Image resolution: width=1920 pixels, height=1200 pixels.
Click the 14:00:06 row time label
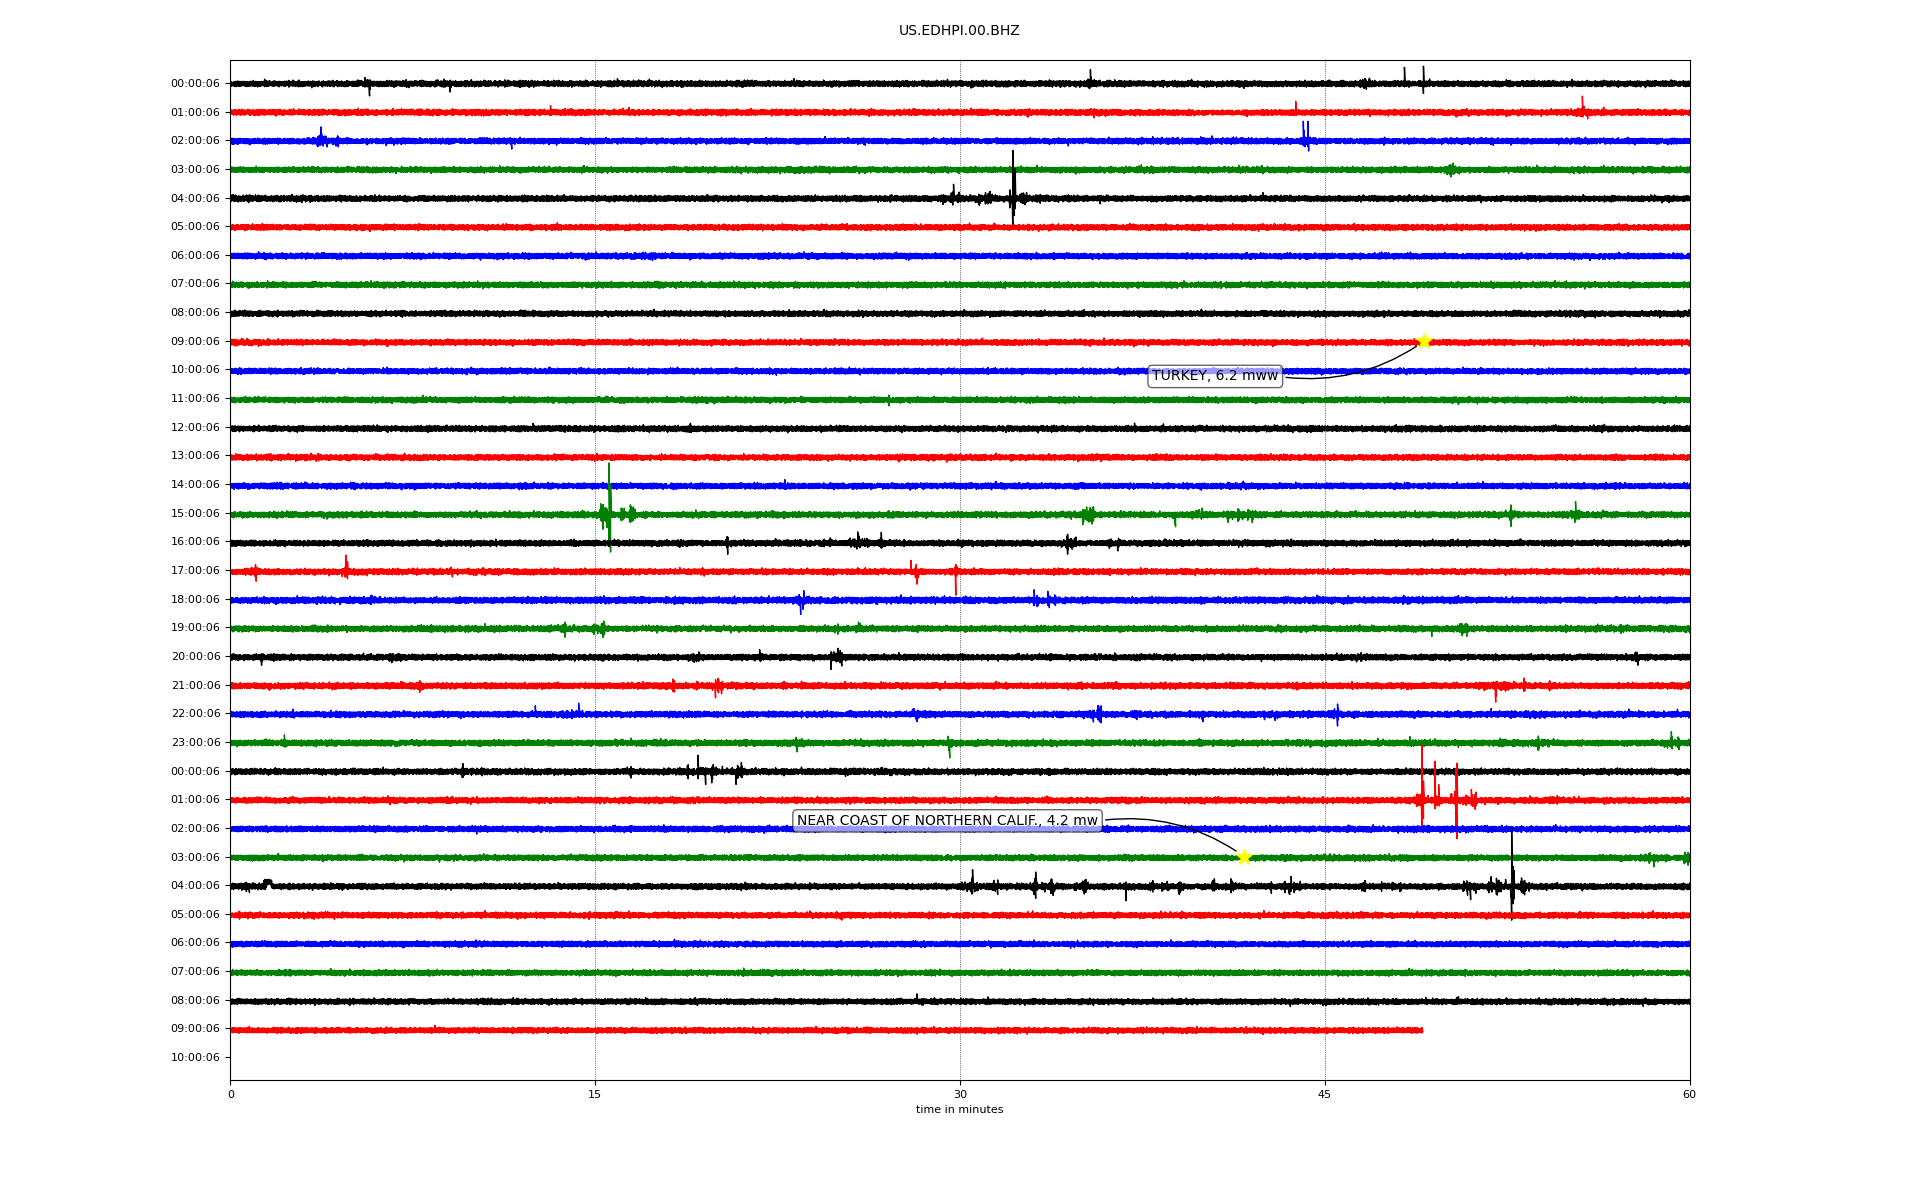(x=195, y=485)
